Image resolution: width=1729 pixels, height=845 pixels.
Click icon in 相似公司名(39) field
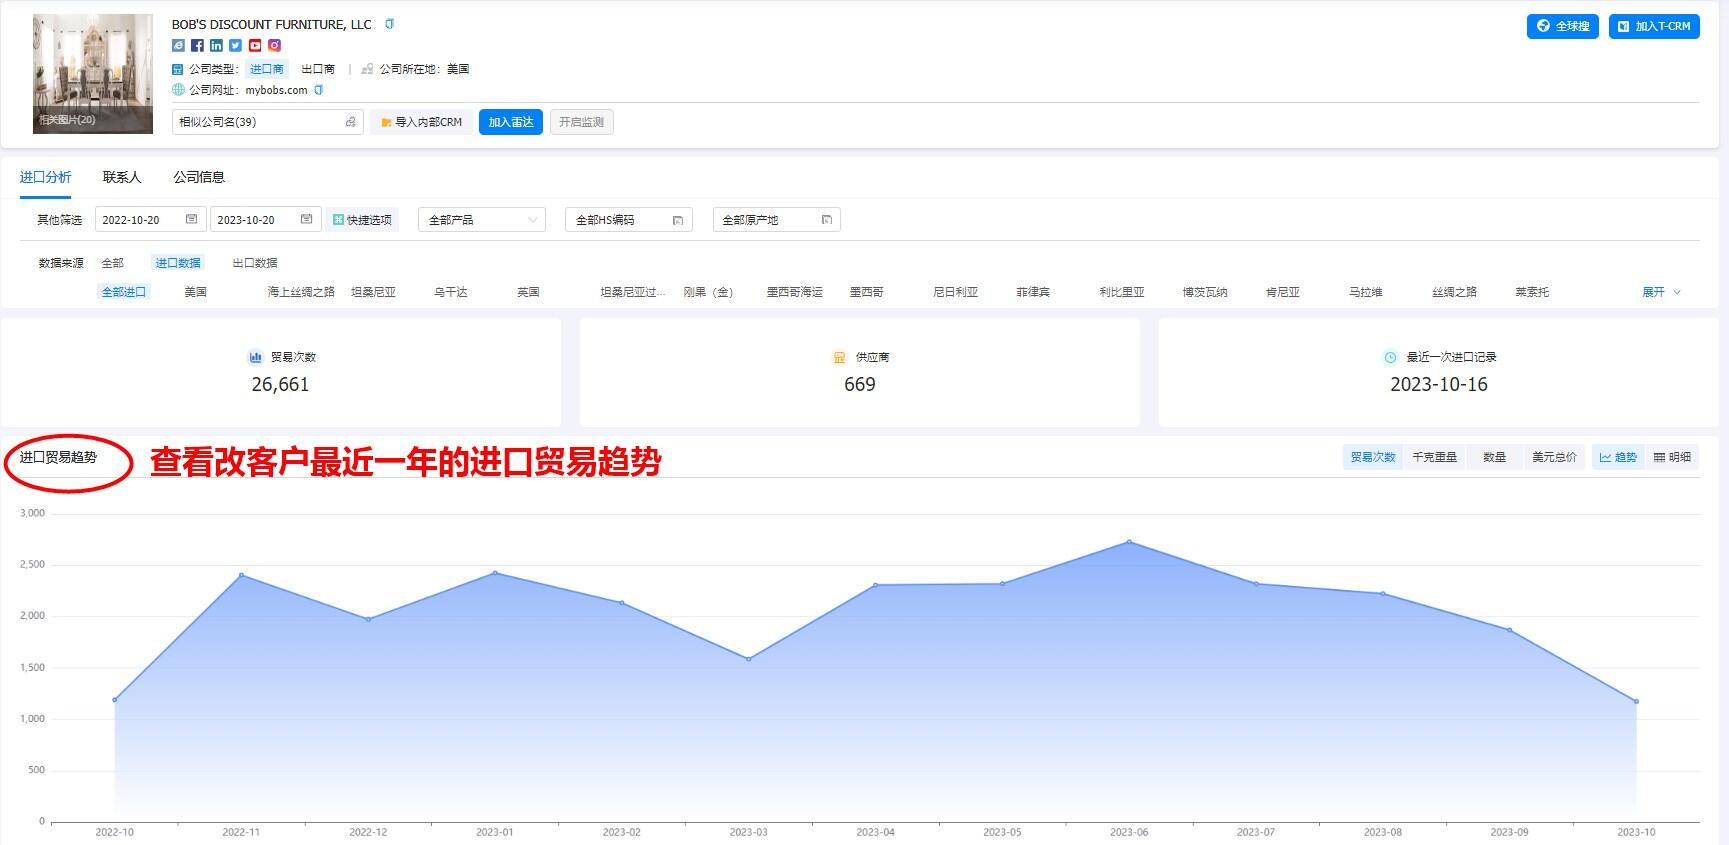pos(350,122)
